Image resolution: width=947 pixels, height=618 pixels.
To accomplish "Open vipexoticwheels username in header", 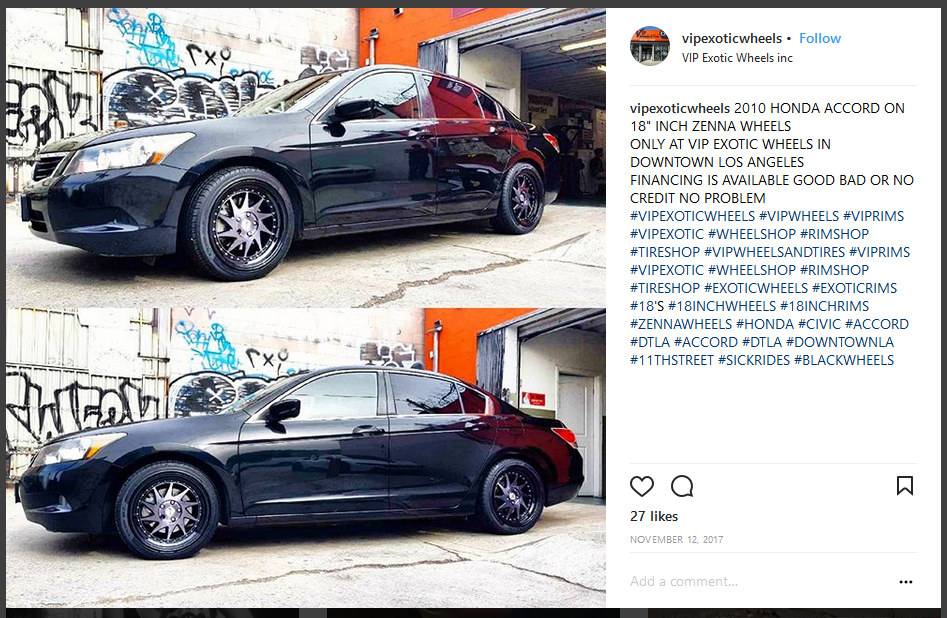I will click(x=731, y=38).
